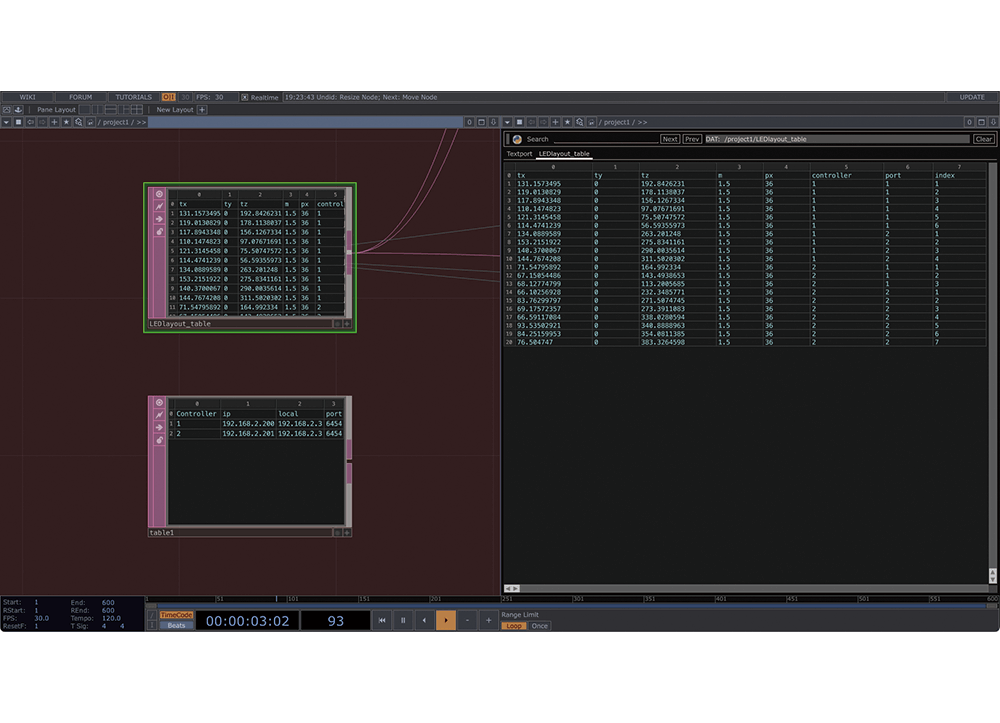Open the right pane type dropdown arrow

(x=507, y=122)
